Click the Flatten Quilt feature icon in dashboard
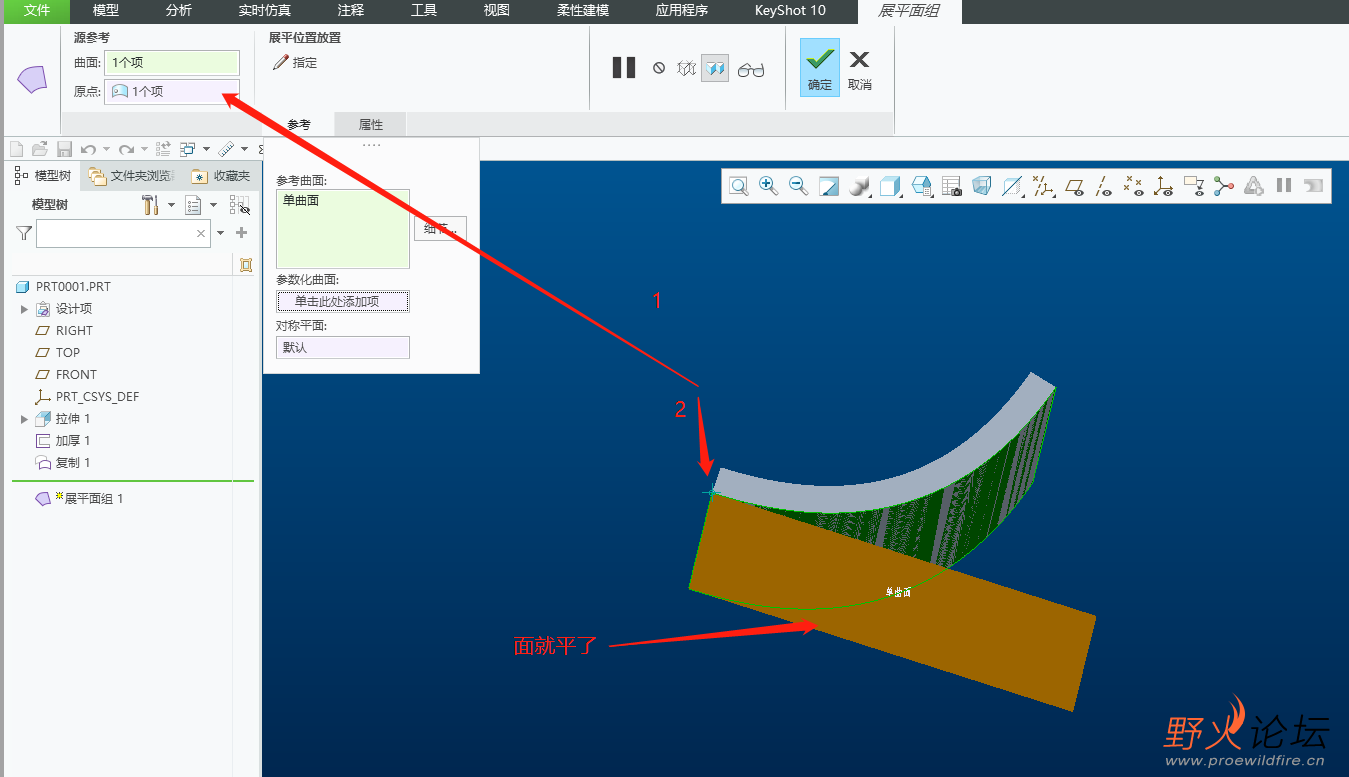 coord(32,80)
